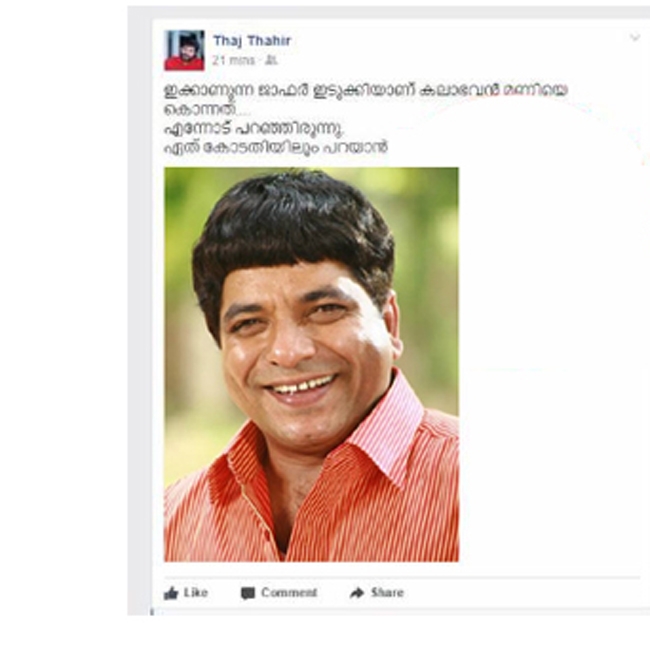The image size is (650, 646).
Task: Click the Share text label
Action: pos(387,593)
